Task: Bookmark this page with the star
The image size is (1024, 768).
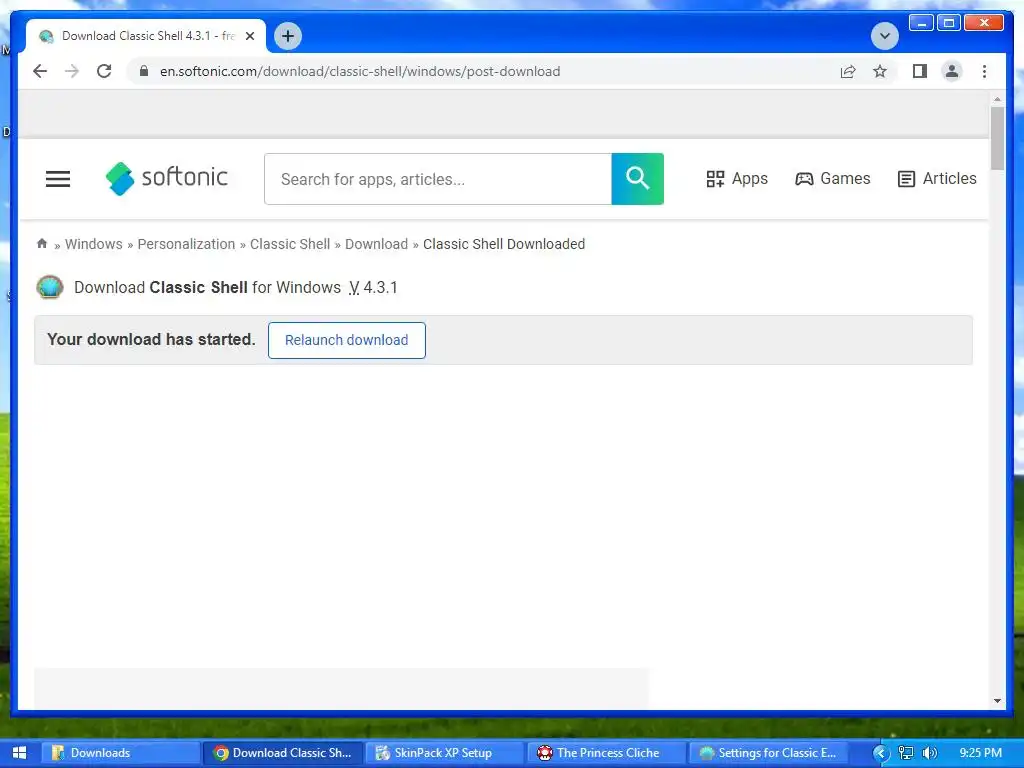Action: (880, 71)
